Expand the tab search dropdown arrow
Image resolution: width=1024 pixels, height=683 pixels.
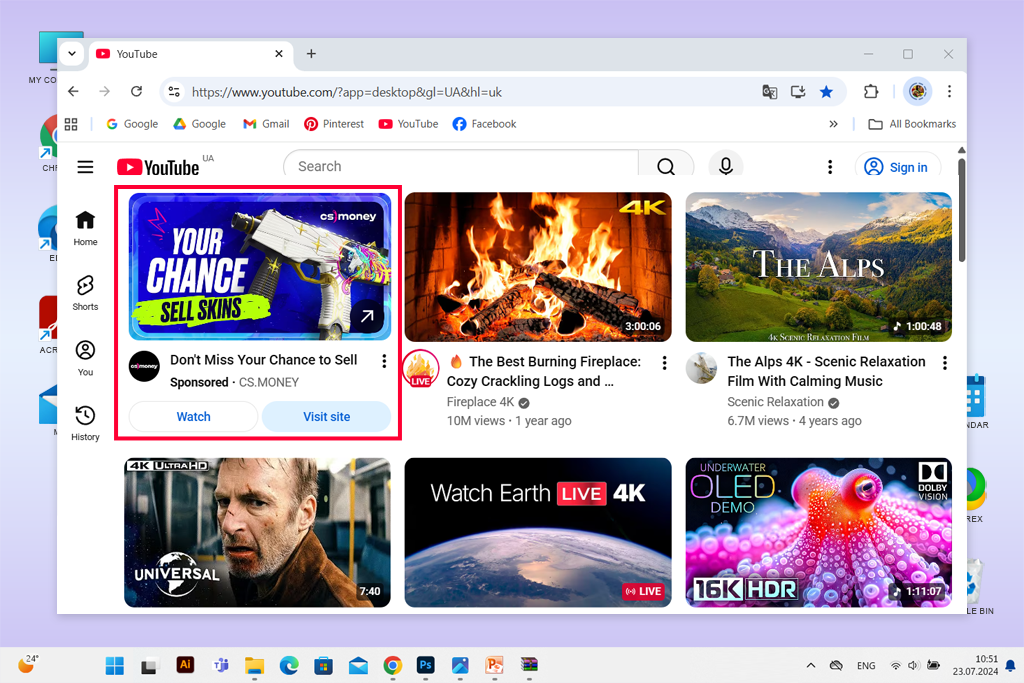point(72,54)
